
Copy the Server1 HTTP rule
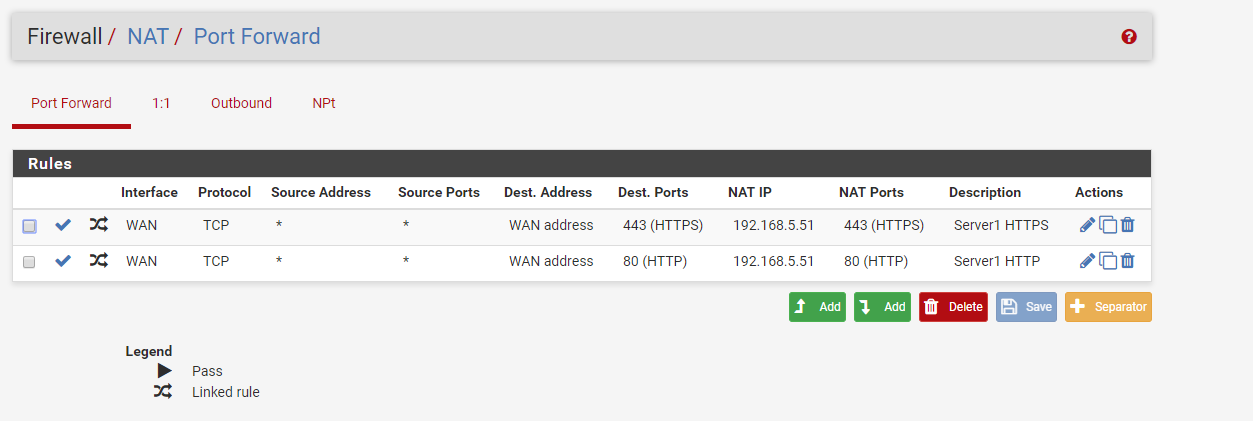pos(1108,261)
